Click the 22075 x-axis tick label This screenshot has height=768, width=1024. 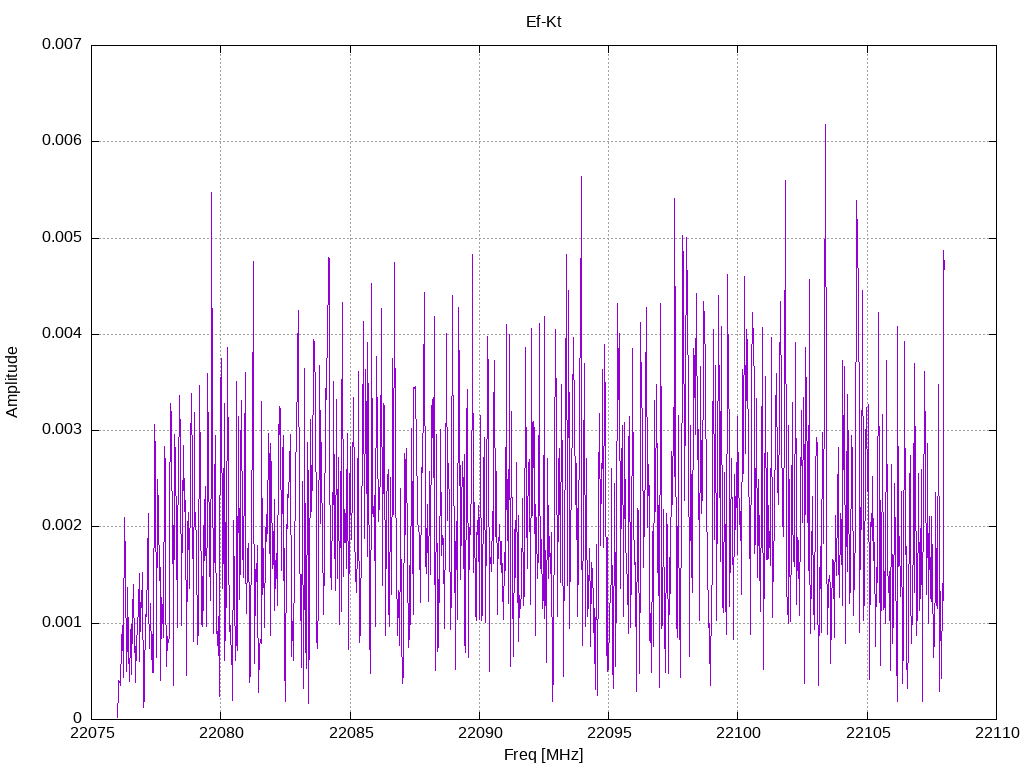click(x=91, y=733)
